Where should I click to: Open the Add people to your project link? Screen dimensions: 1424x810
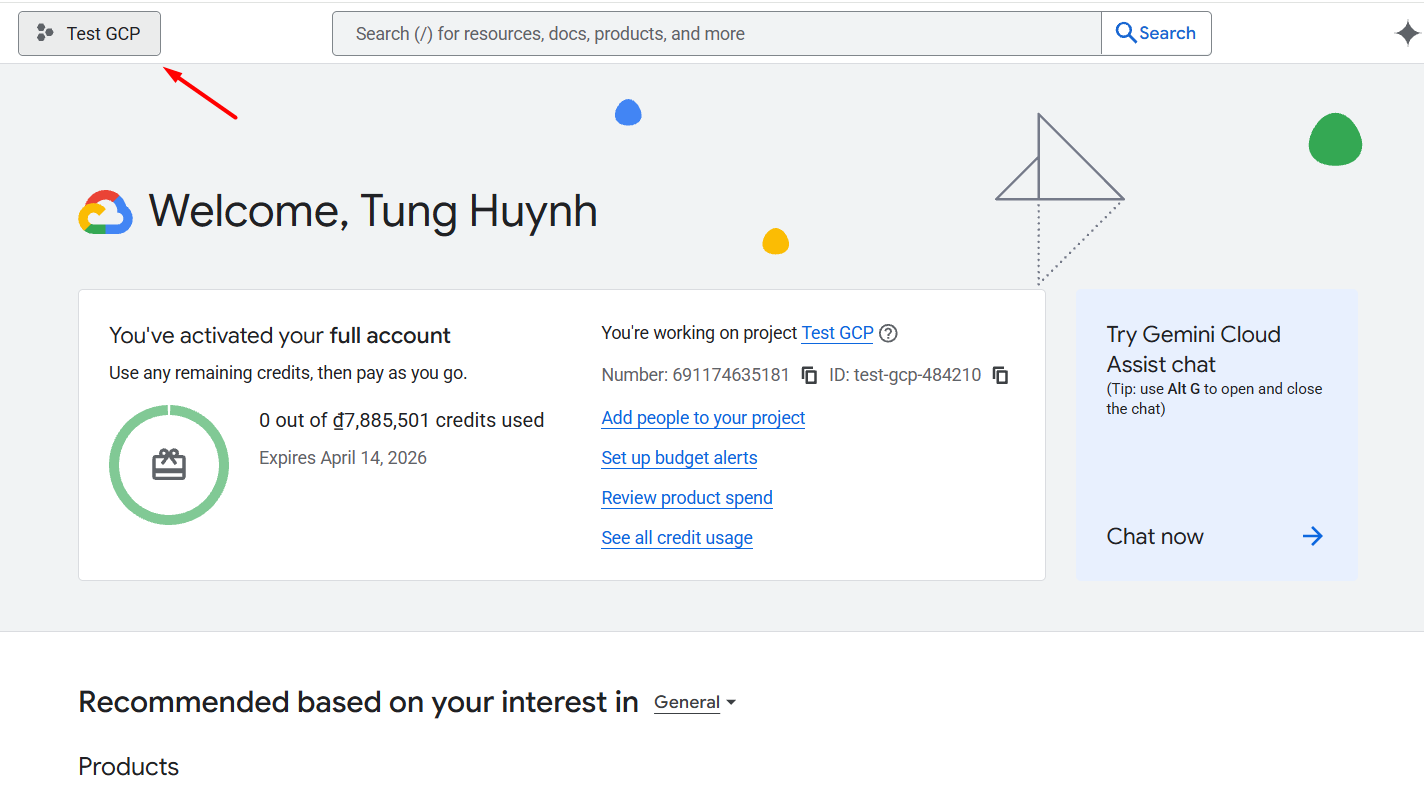[x=703, y=418]
